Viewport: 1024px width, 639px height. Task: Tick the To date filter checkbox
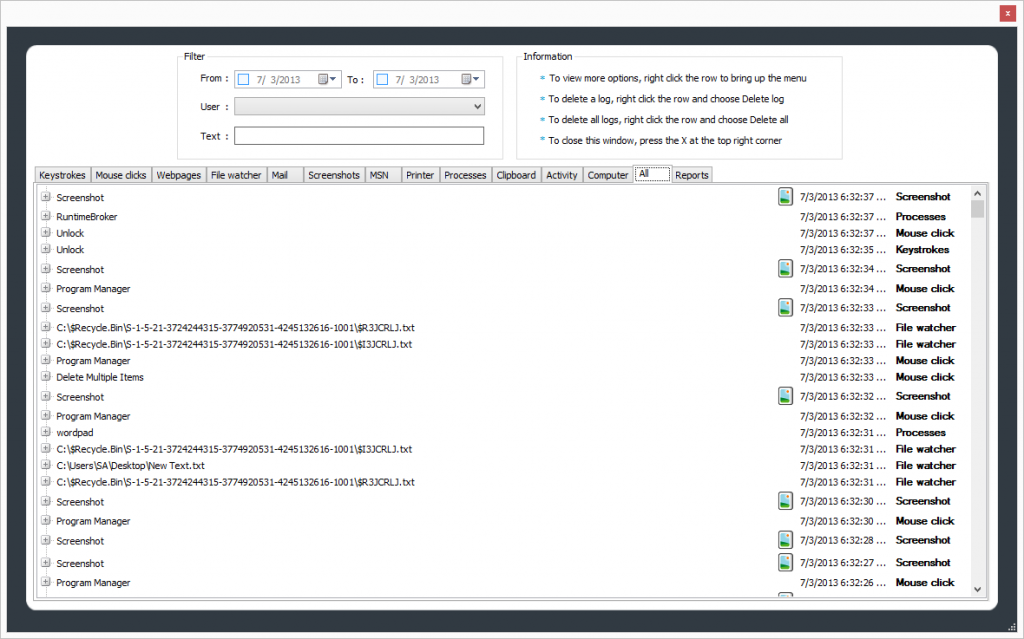click(382, 79)
